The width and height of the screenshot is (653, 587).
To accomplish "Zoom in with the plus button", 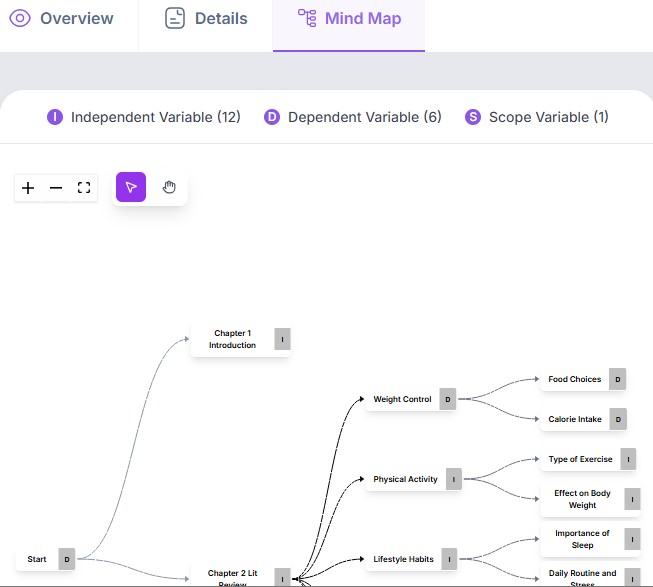I will 28,188.
